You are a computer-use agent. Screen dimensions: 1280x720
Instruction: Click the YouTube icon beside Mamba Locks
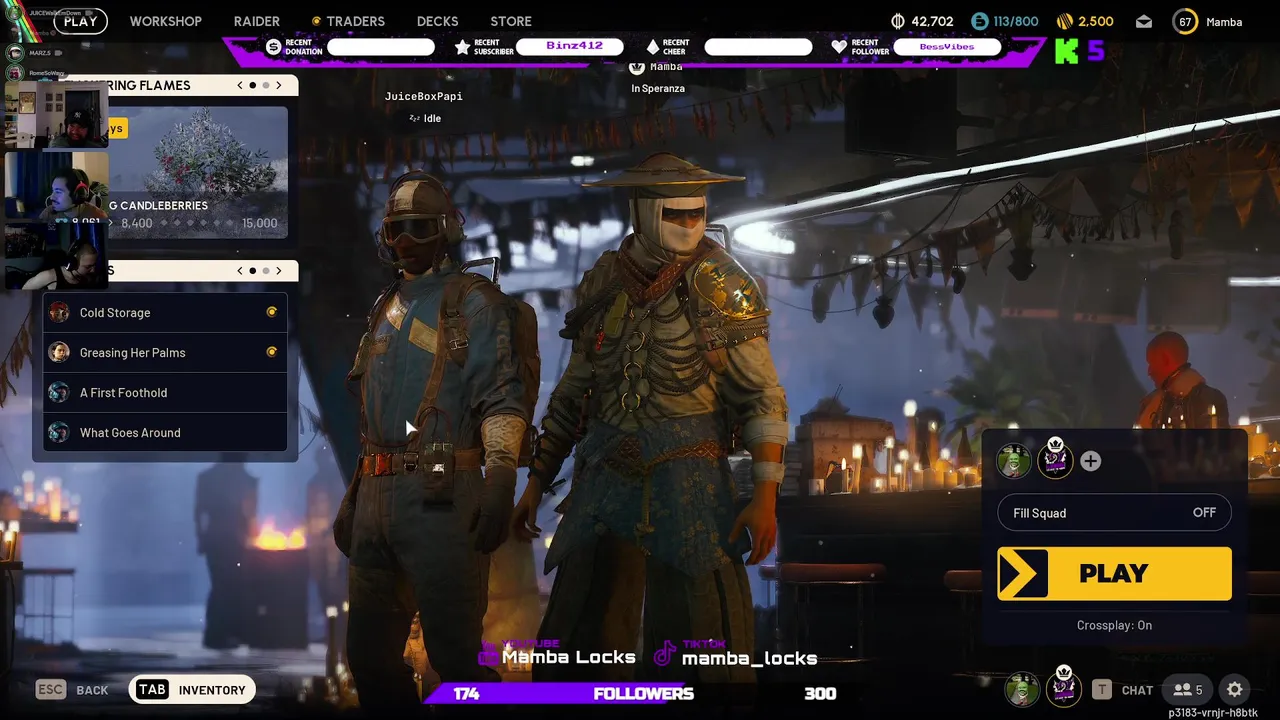488,656
